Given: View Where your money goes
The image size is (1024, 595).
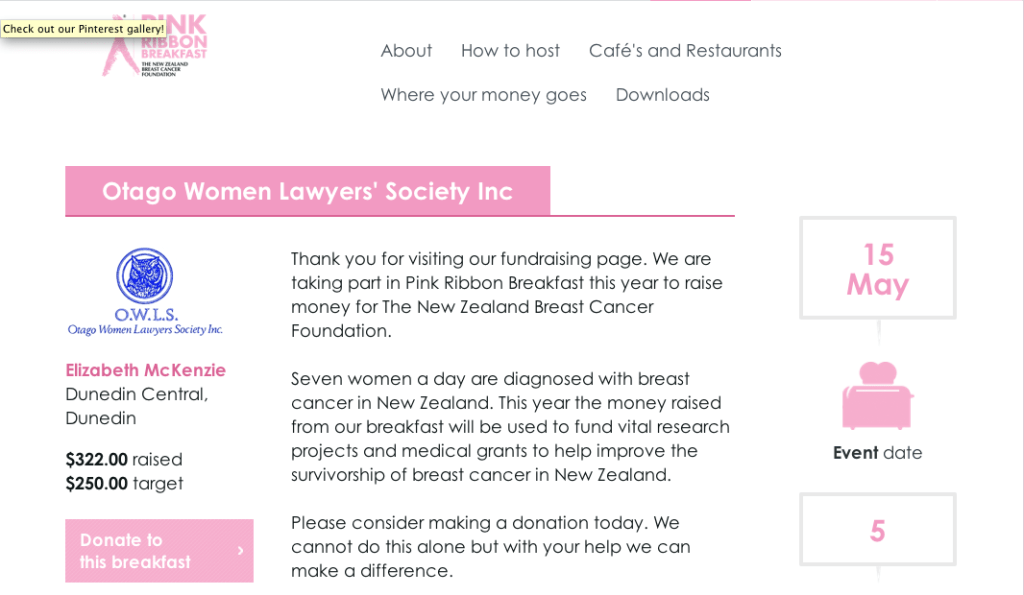Looking at the screenshot, I should [483, 94].
